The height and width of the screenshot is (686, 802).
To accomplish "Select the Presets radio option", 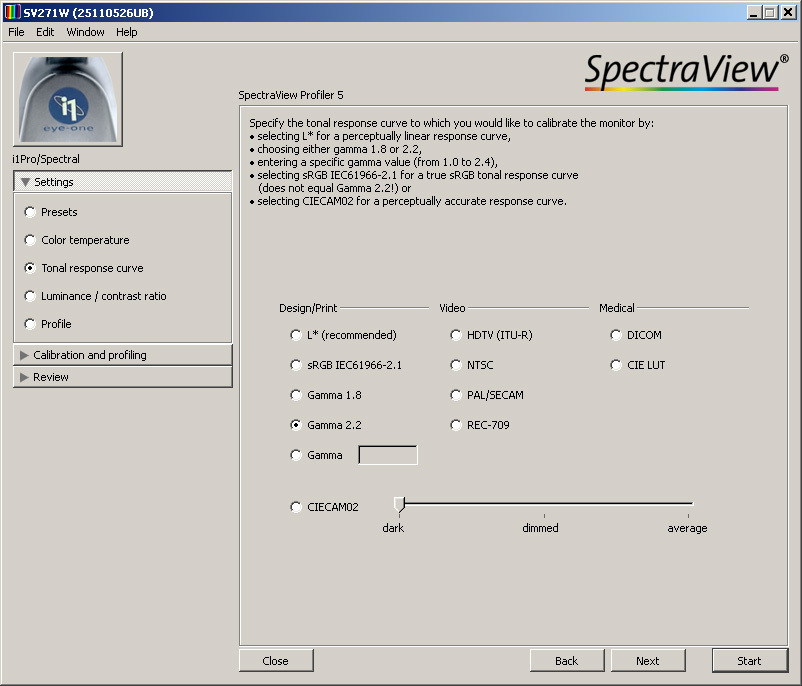I will pos(30,212).
